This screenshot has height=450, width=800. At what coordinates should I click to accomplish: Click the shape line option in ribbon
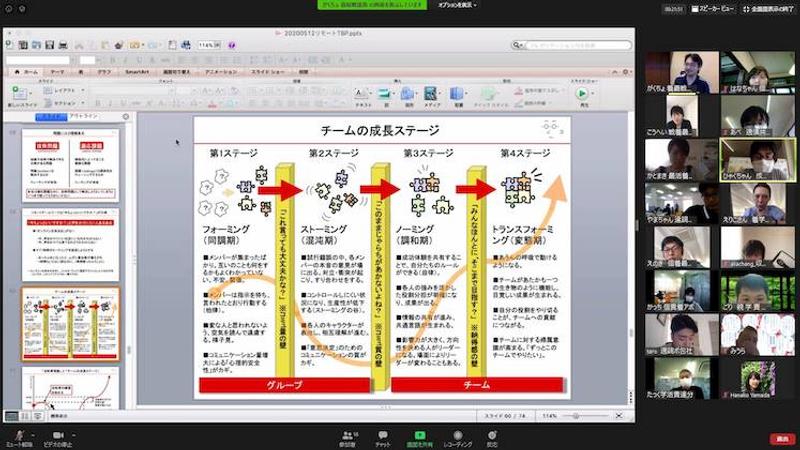point(532,103)
